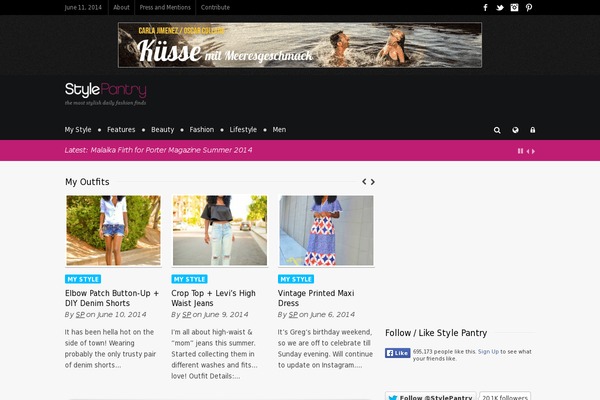Open the Crop Top Levi's jeans thumbnail
This screenshot has width=600, height=400.
(220, 230)
